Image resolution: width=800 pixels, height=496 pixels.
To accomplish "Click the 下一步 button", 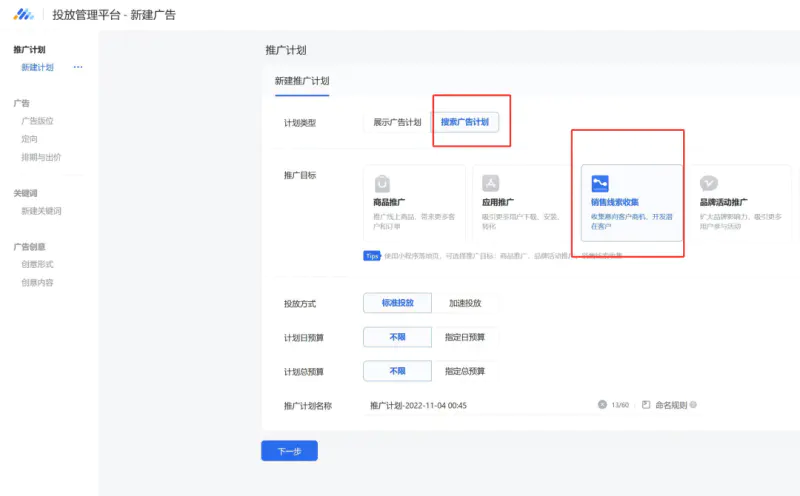I will pyautogui.click(x=289, y=451).
